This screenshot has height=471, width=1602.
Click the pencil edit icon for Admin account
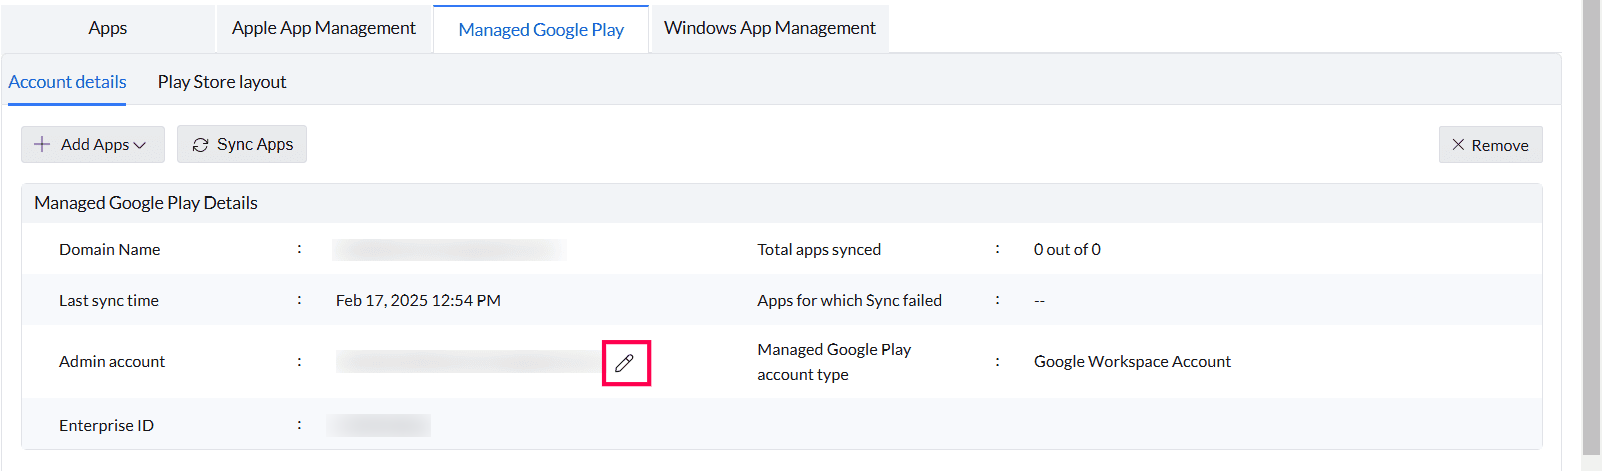[x=625, y=363]
